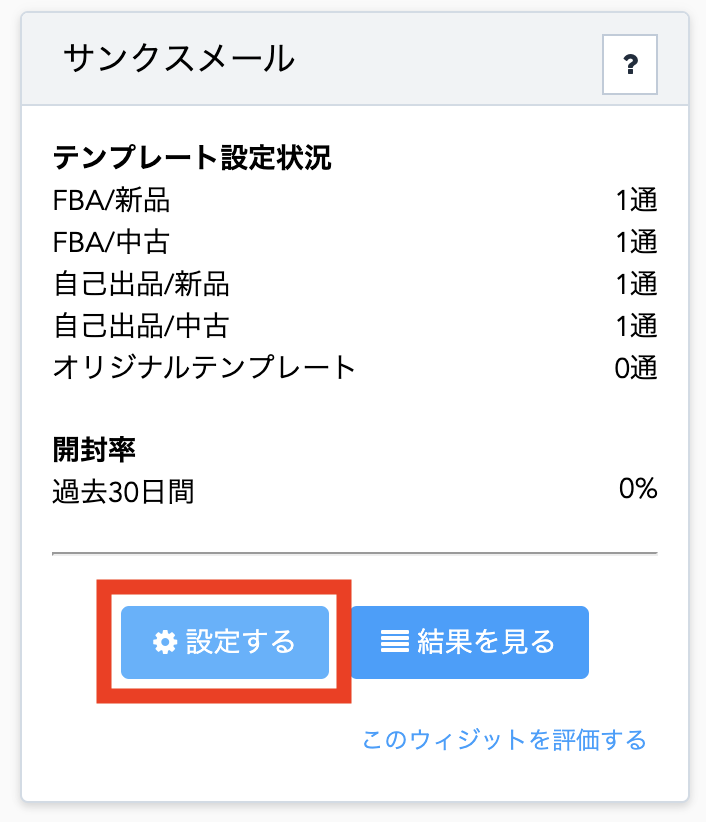The width and height of the screenshot is (706, 822).
Task: Click the gear icon on 設定する
Action: pyautogui.click(x=165, y=642)
